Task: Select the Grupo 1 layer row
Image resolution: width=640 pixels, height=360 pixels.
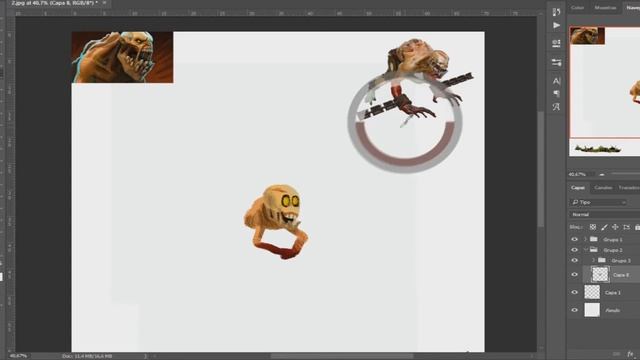Action: point(604,239)
